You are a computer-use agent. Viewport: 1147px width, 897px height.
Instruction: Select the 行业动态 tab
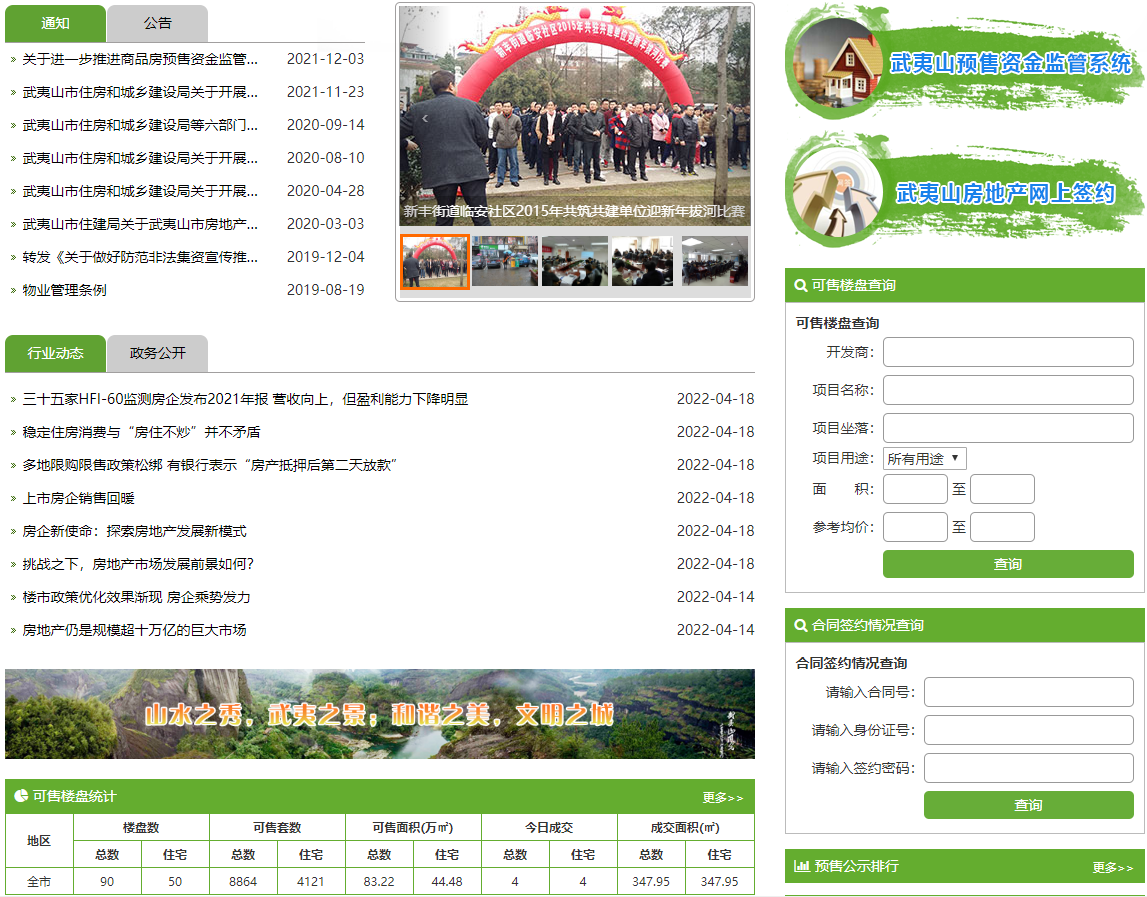(55, 353)
